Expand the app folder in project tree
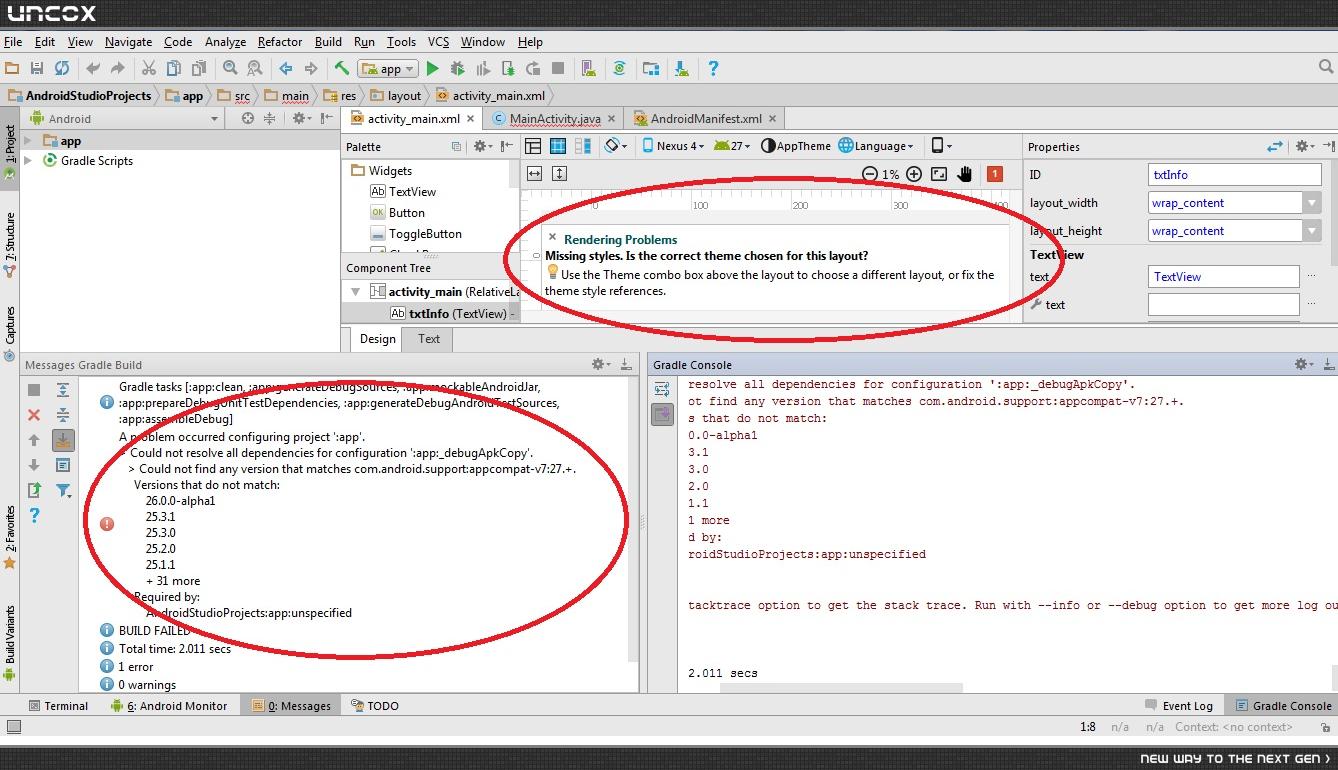 pos(29,141)
